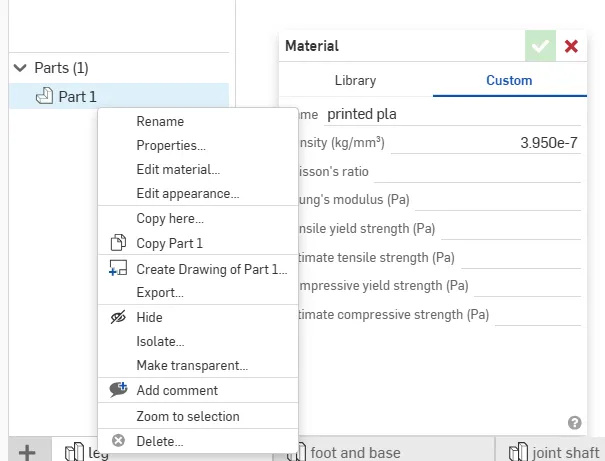Image resolution: width=605 pixels, height=461 pixels.
Task: Select Make transparent in the menu
Action: [192, 366]
